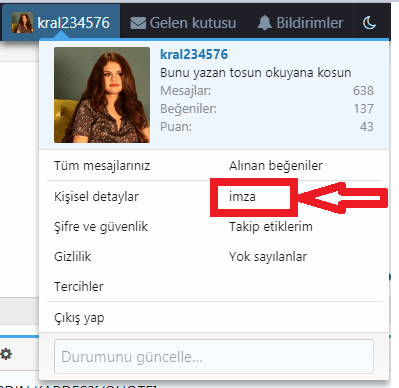The width and height of the screenshot is (399, 388).
Task: Click Çıkış yap to log out
Action: pos(79,318)
